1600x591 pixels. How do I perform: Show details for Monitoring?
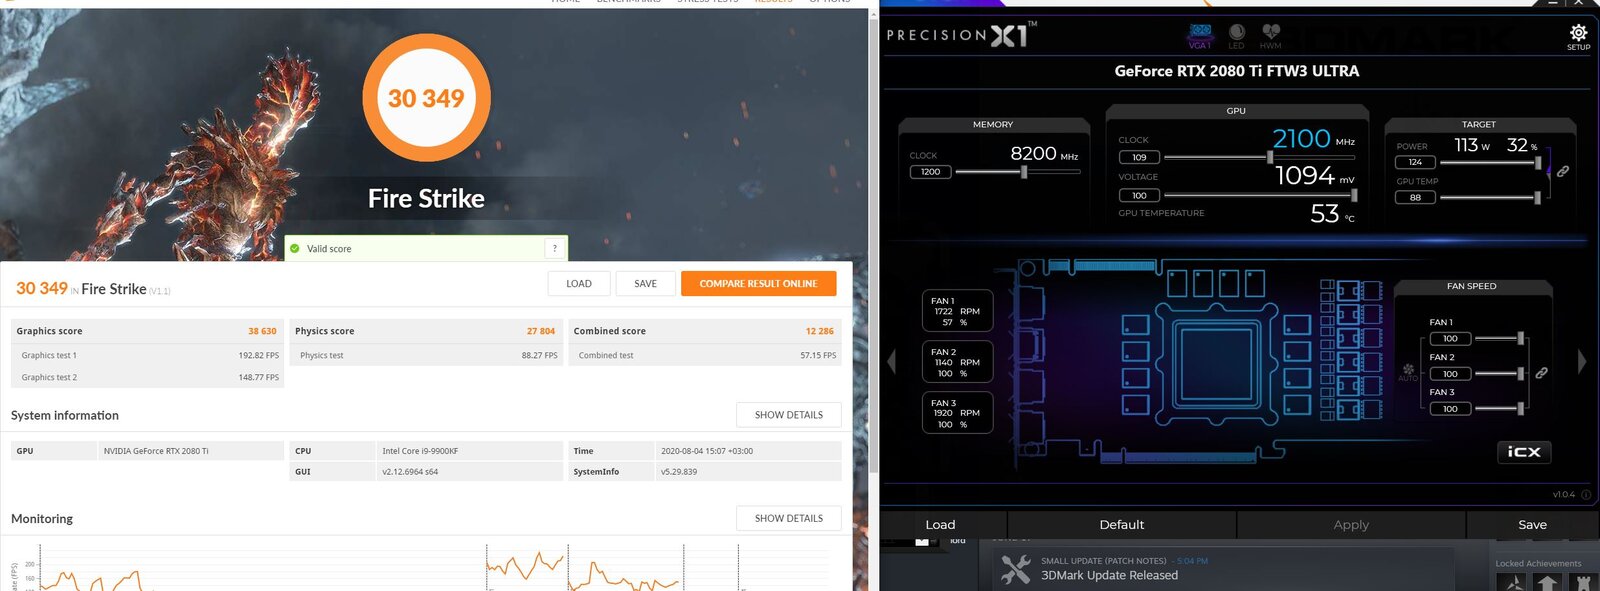pos(789,518)
